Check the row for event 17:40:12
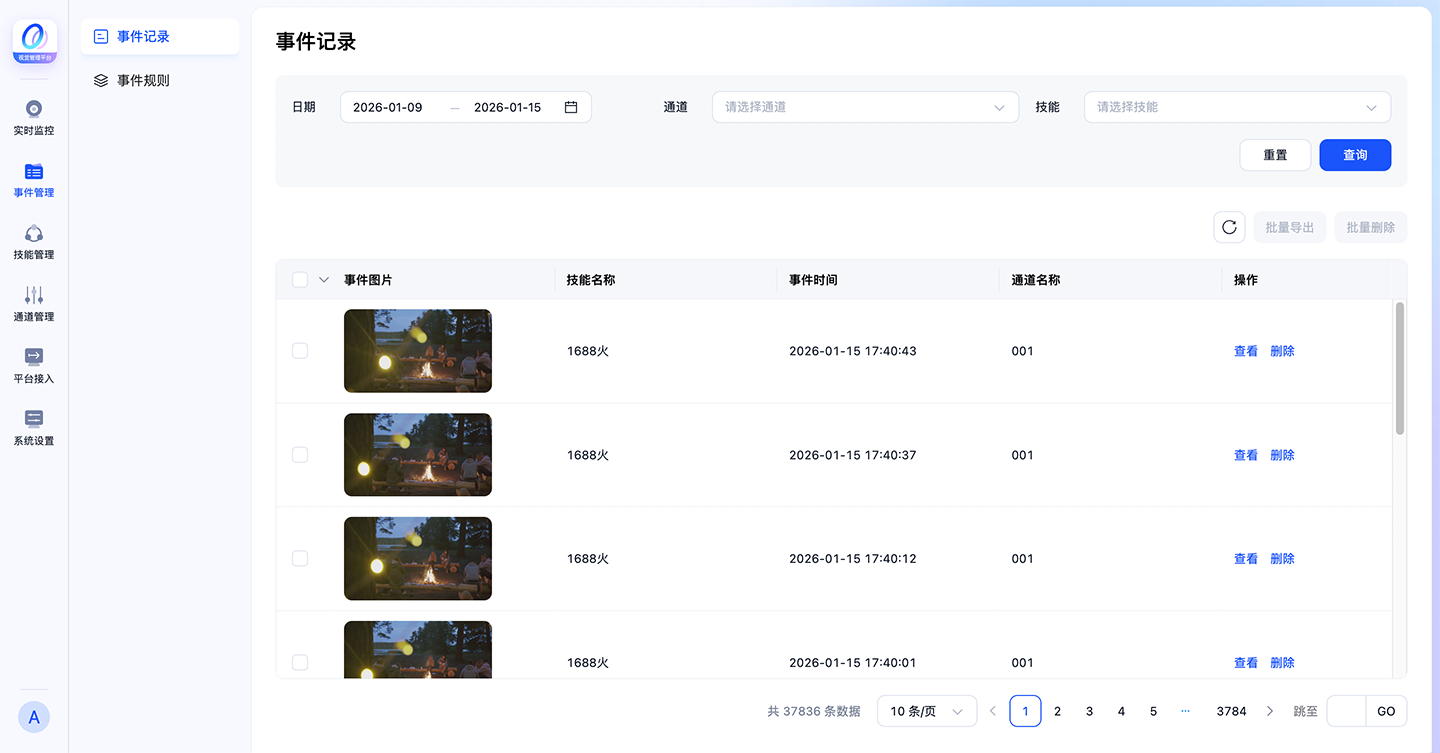 pos(300,559)
